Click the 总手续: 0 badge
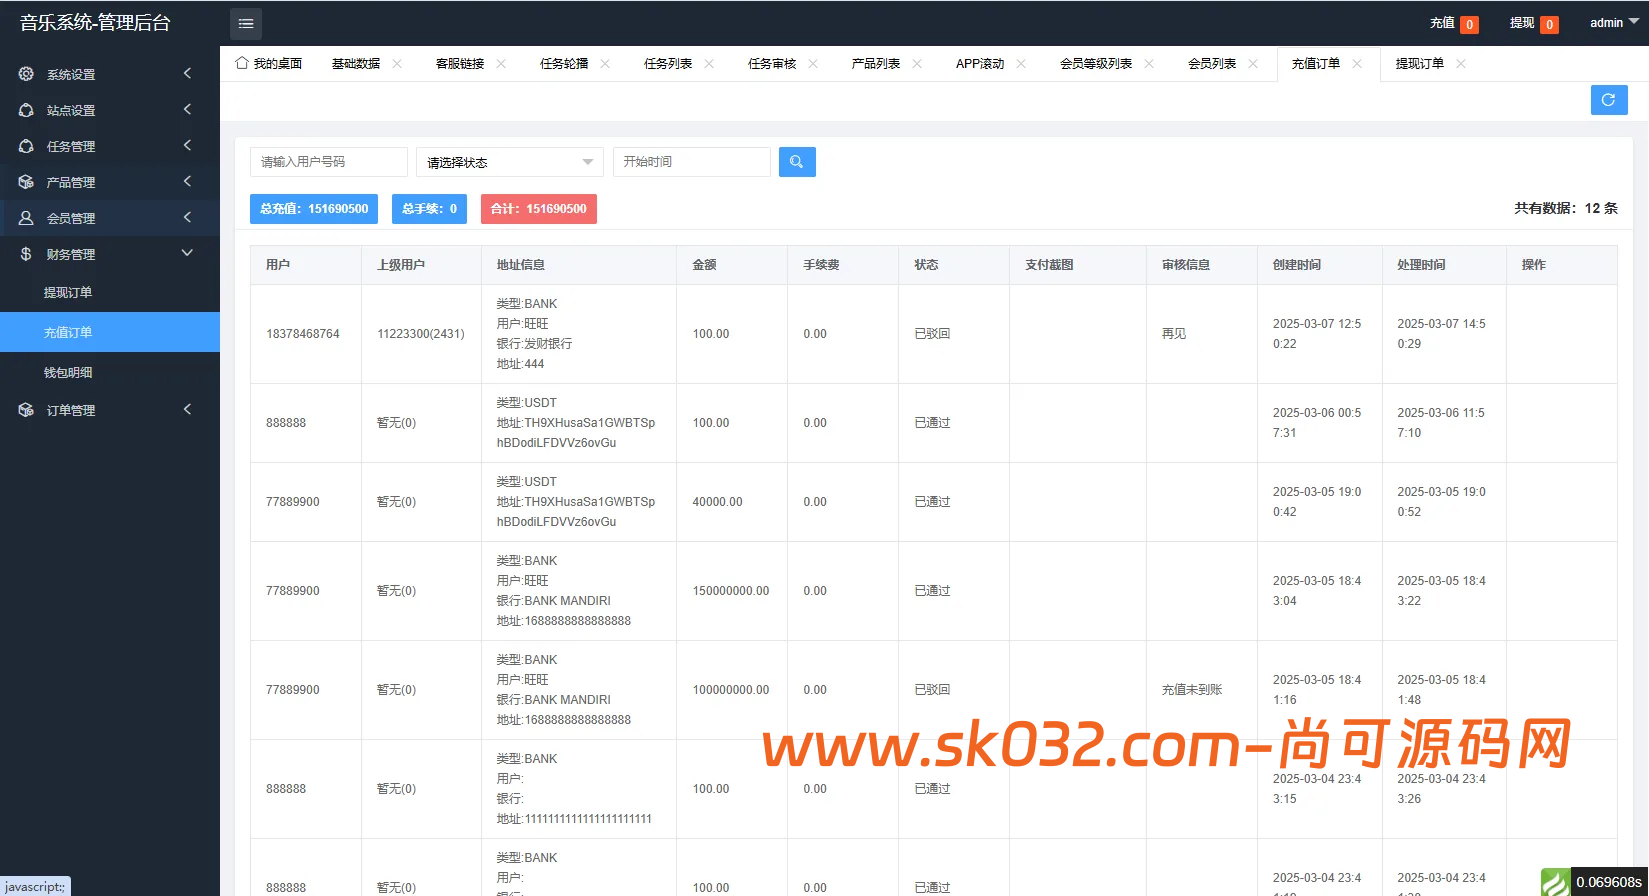The width and height of the screenshot is (1649, 896). pos(429,209)
